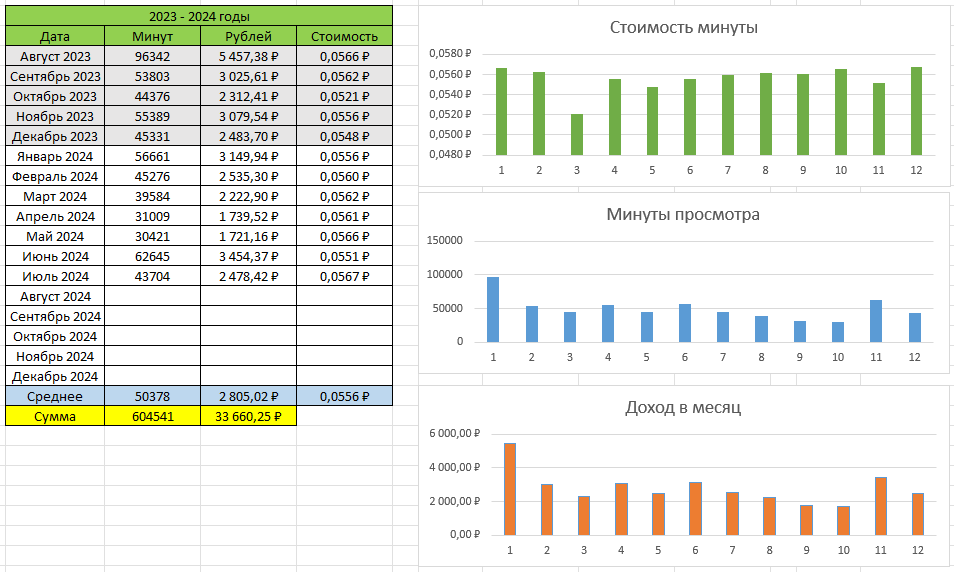Image resolution: width=954 pixels, height=572 pixels.
Task: Select the rubles cell 3 025,61 ₽
Action: tap(248, 77)
